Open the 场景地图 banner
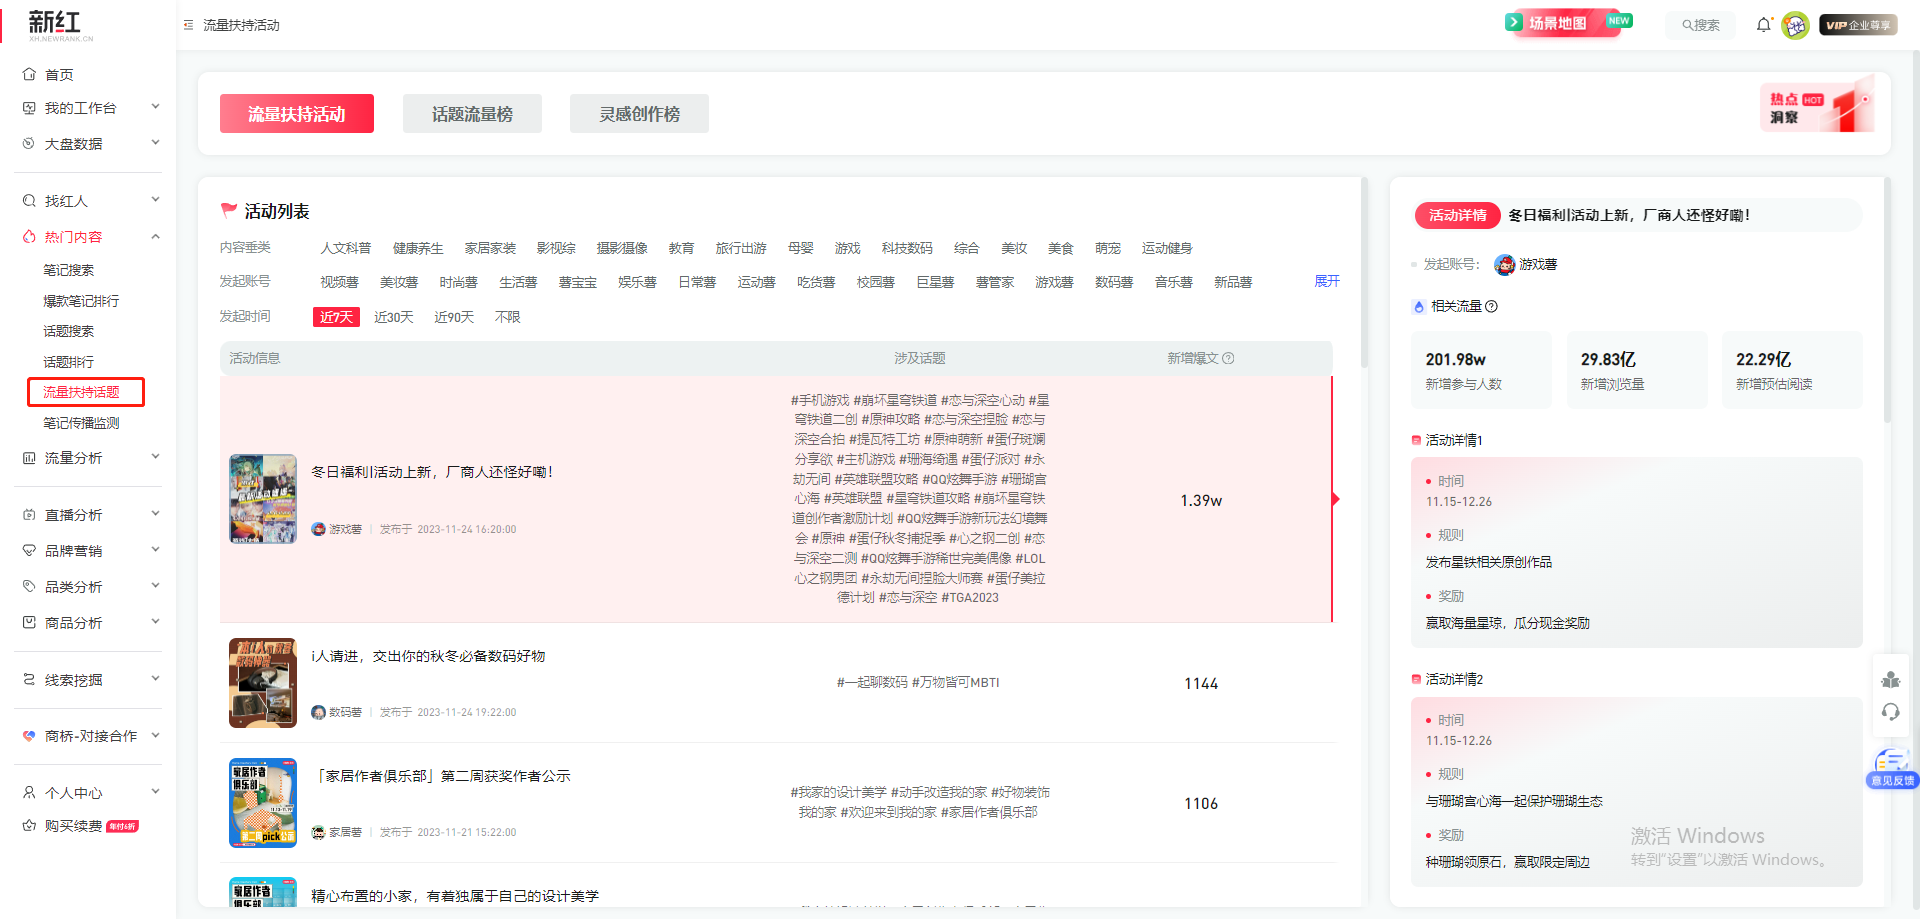The image size is (1920, 919). coord(1568,22)
